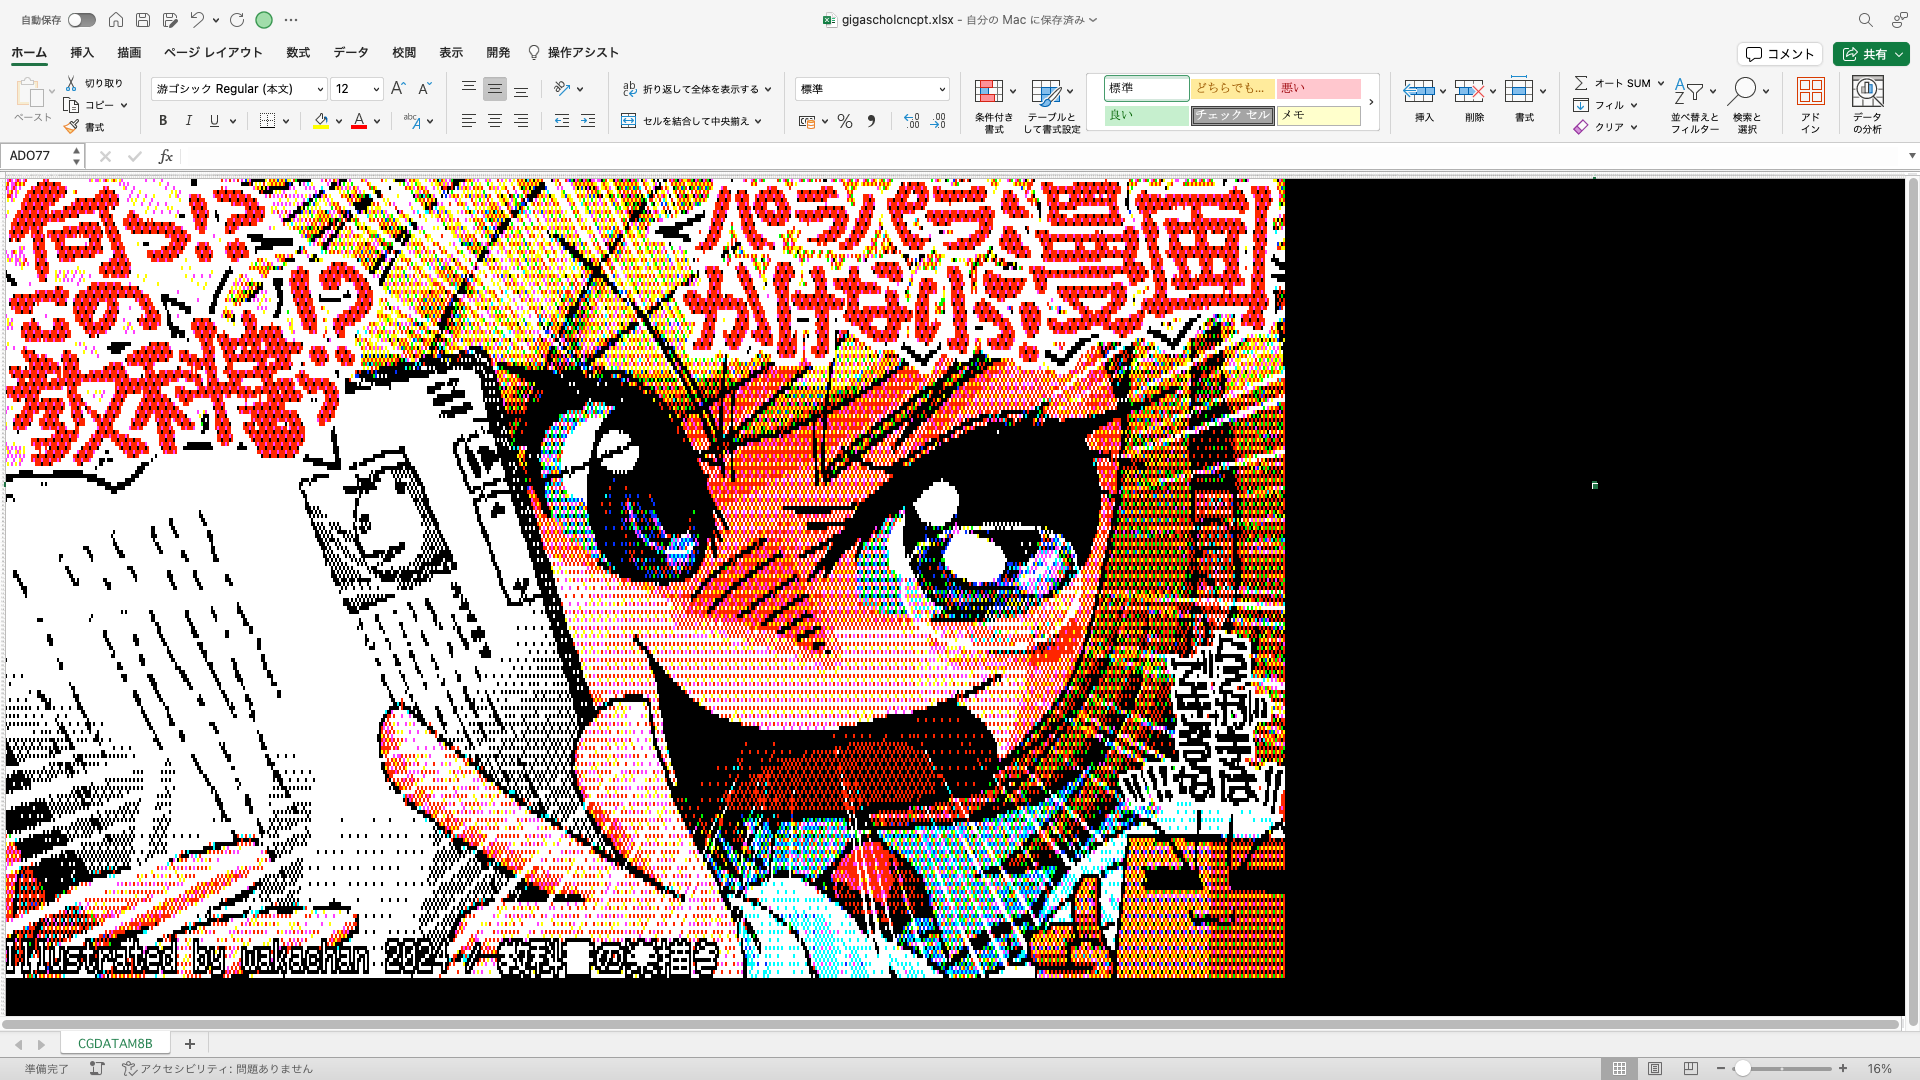Open the font name combo box

coord(240,89)
